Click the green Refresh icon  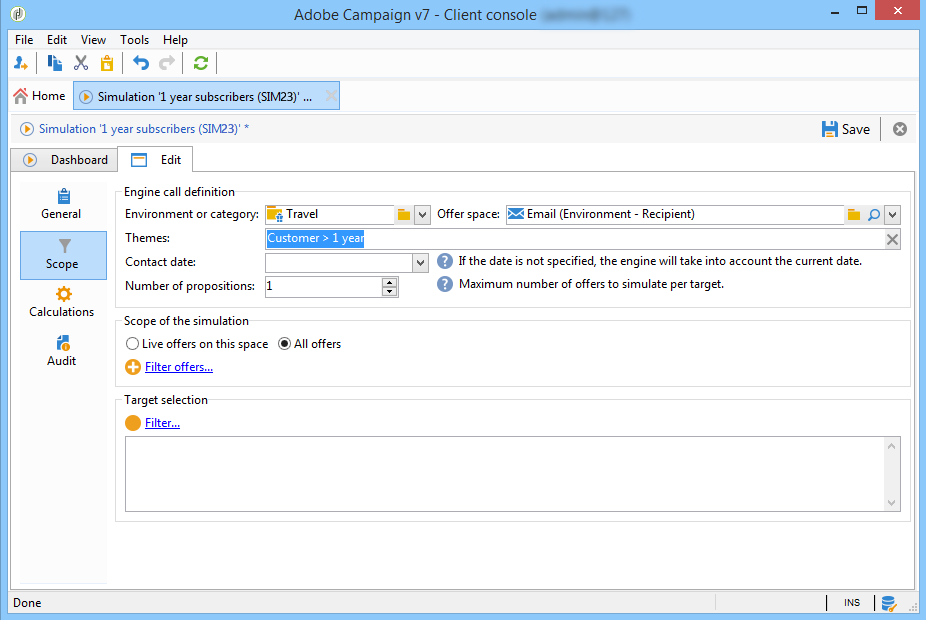point(201,63)
